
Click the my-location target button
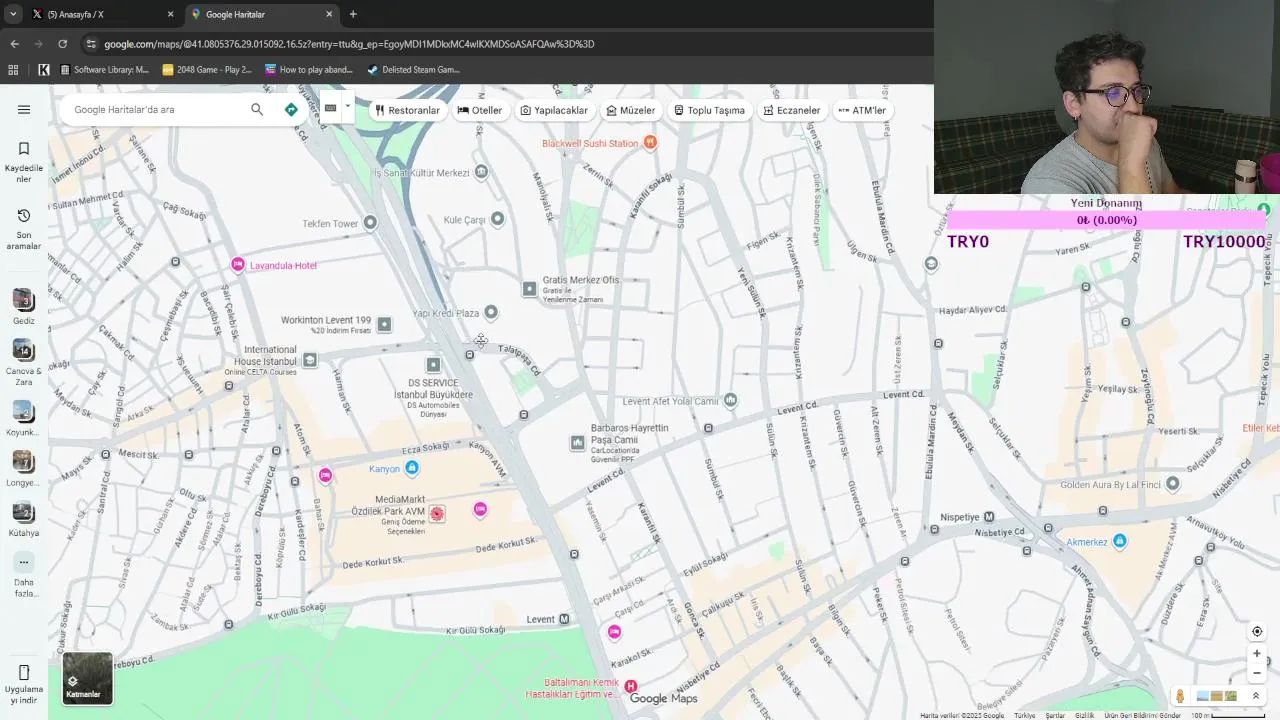click(x=1257, y=632)
